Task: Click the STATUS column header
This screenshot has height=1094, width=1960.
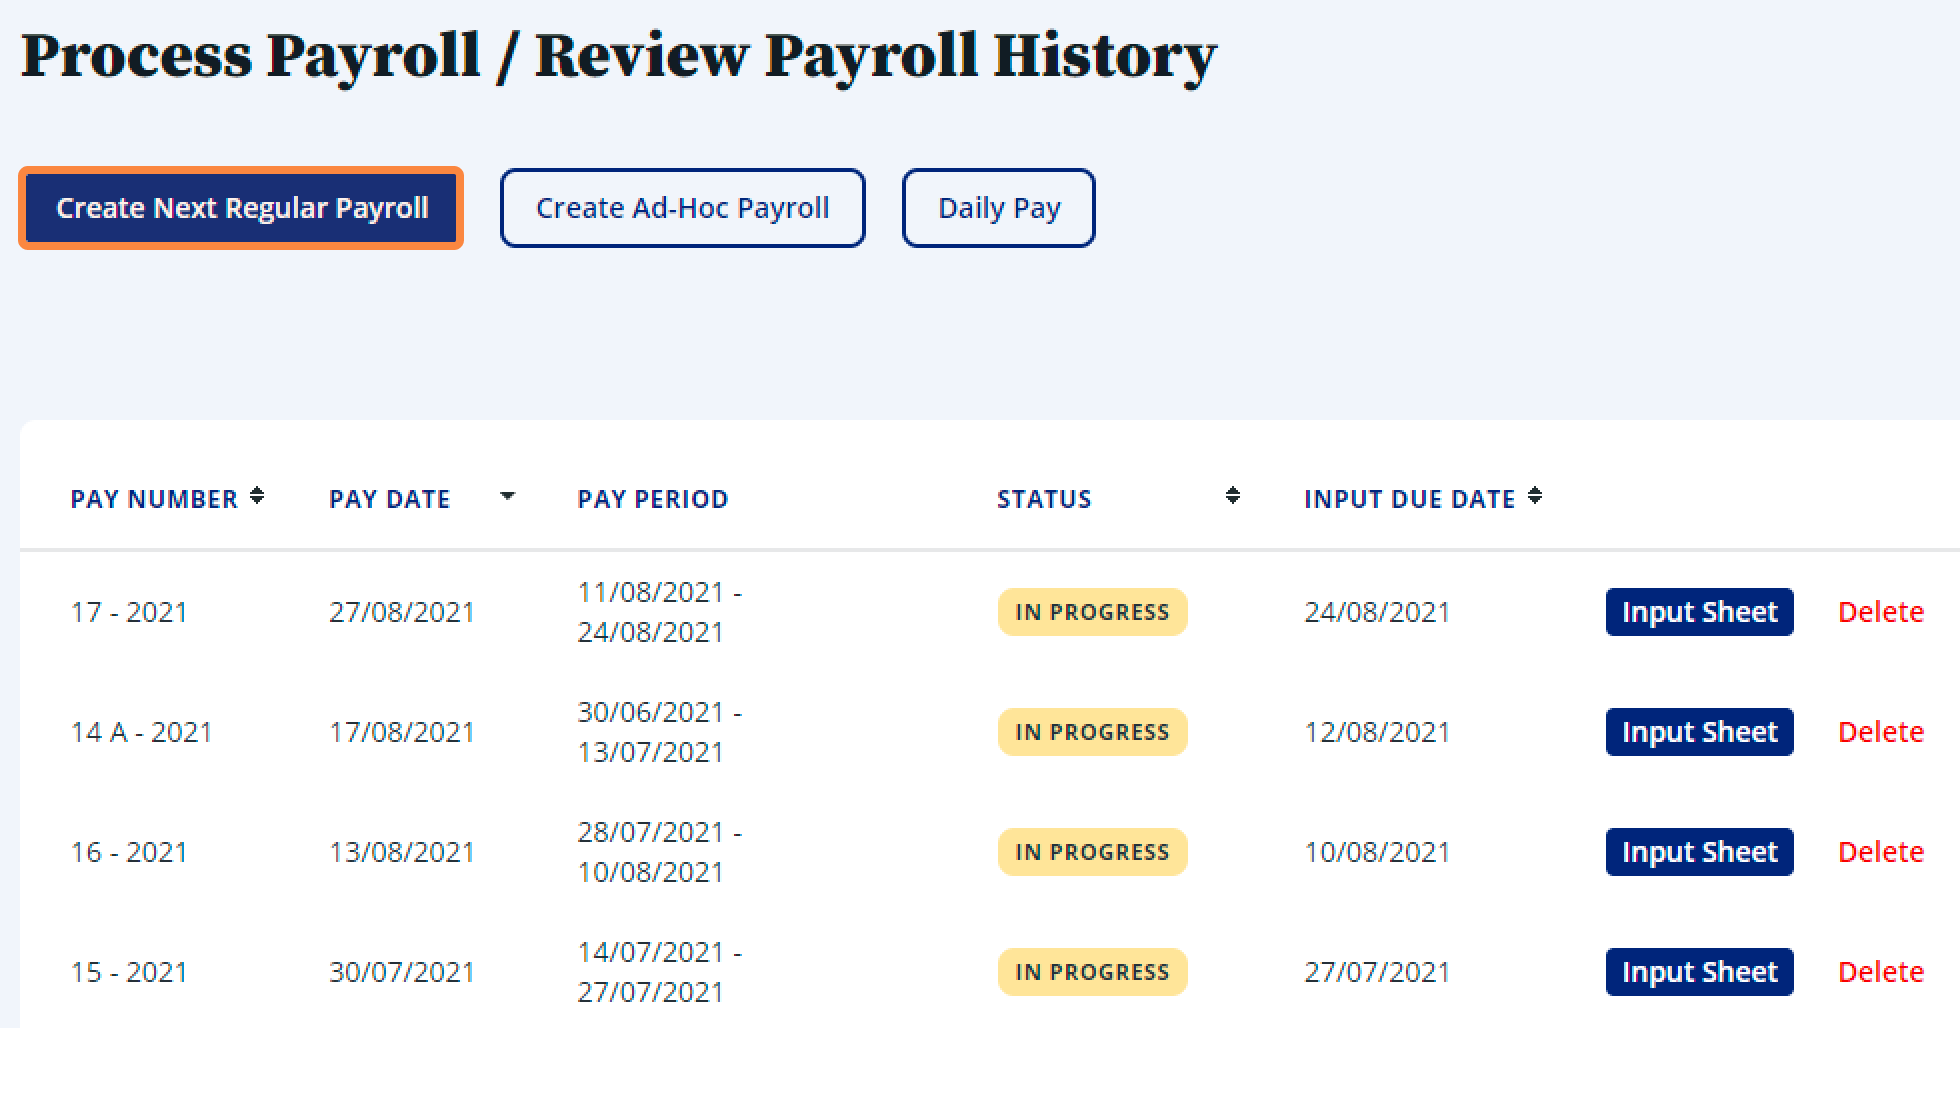Action: click(1044, 499)
